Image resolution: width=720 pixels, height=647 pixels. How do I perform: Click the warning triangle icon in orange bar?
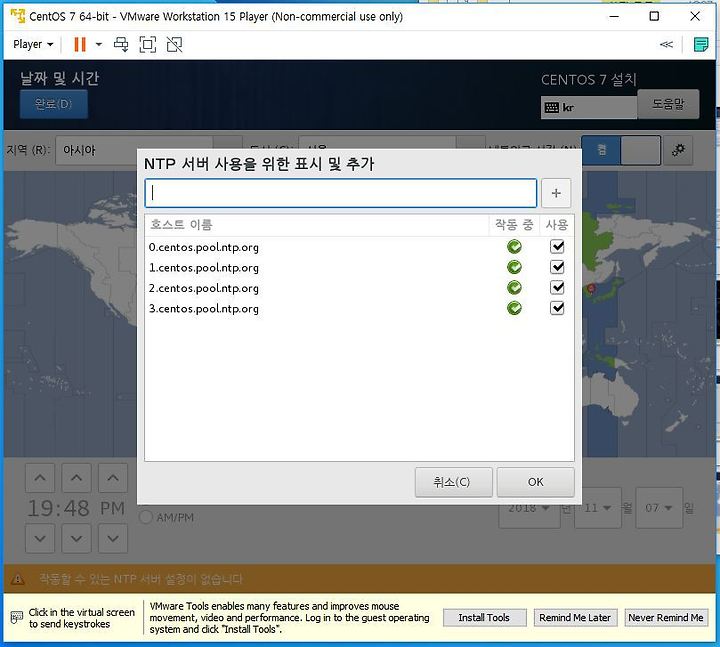(x=17, y=579)
